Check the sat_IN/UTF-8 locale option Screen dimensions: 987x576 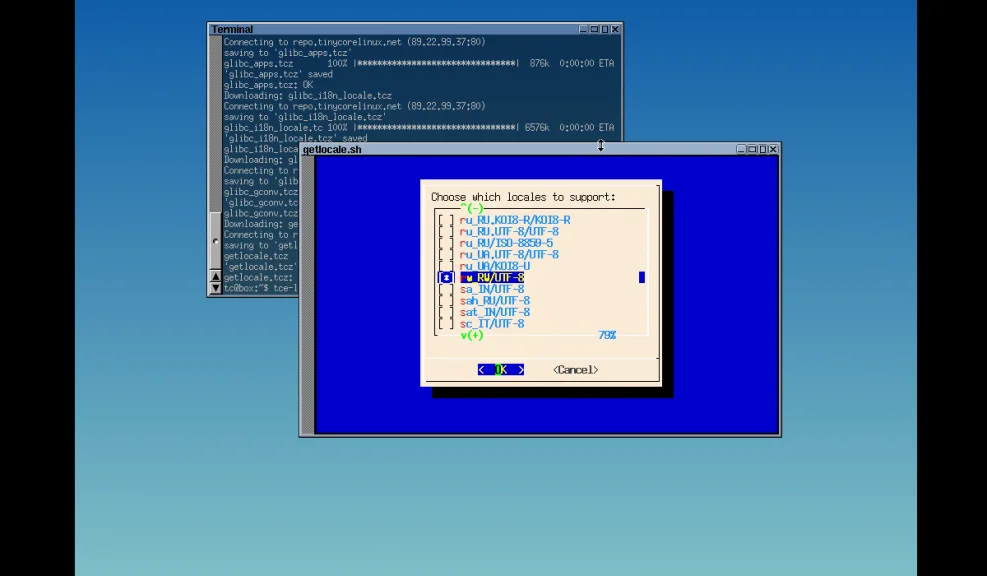point(446,312)
